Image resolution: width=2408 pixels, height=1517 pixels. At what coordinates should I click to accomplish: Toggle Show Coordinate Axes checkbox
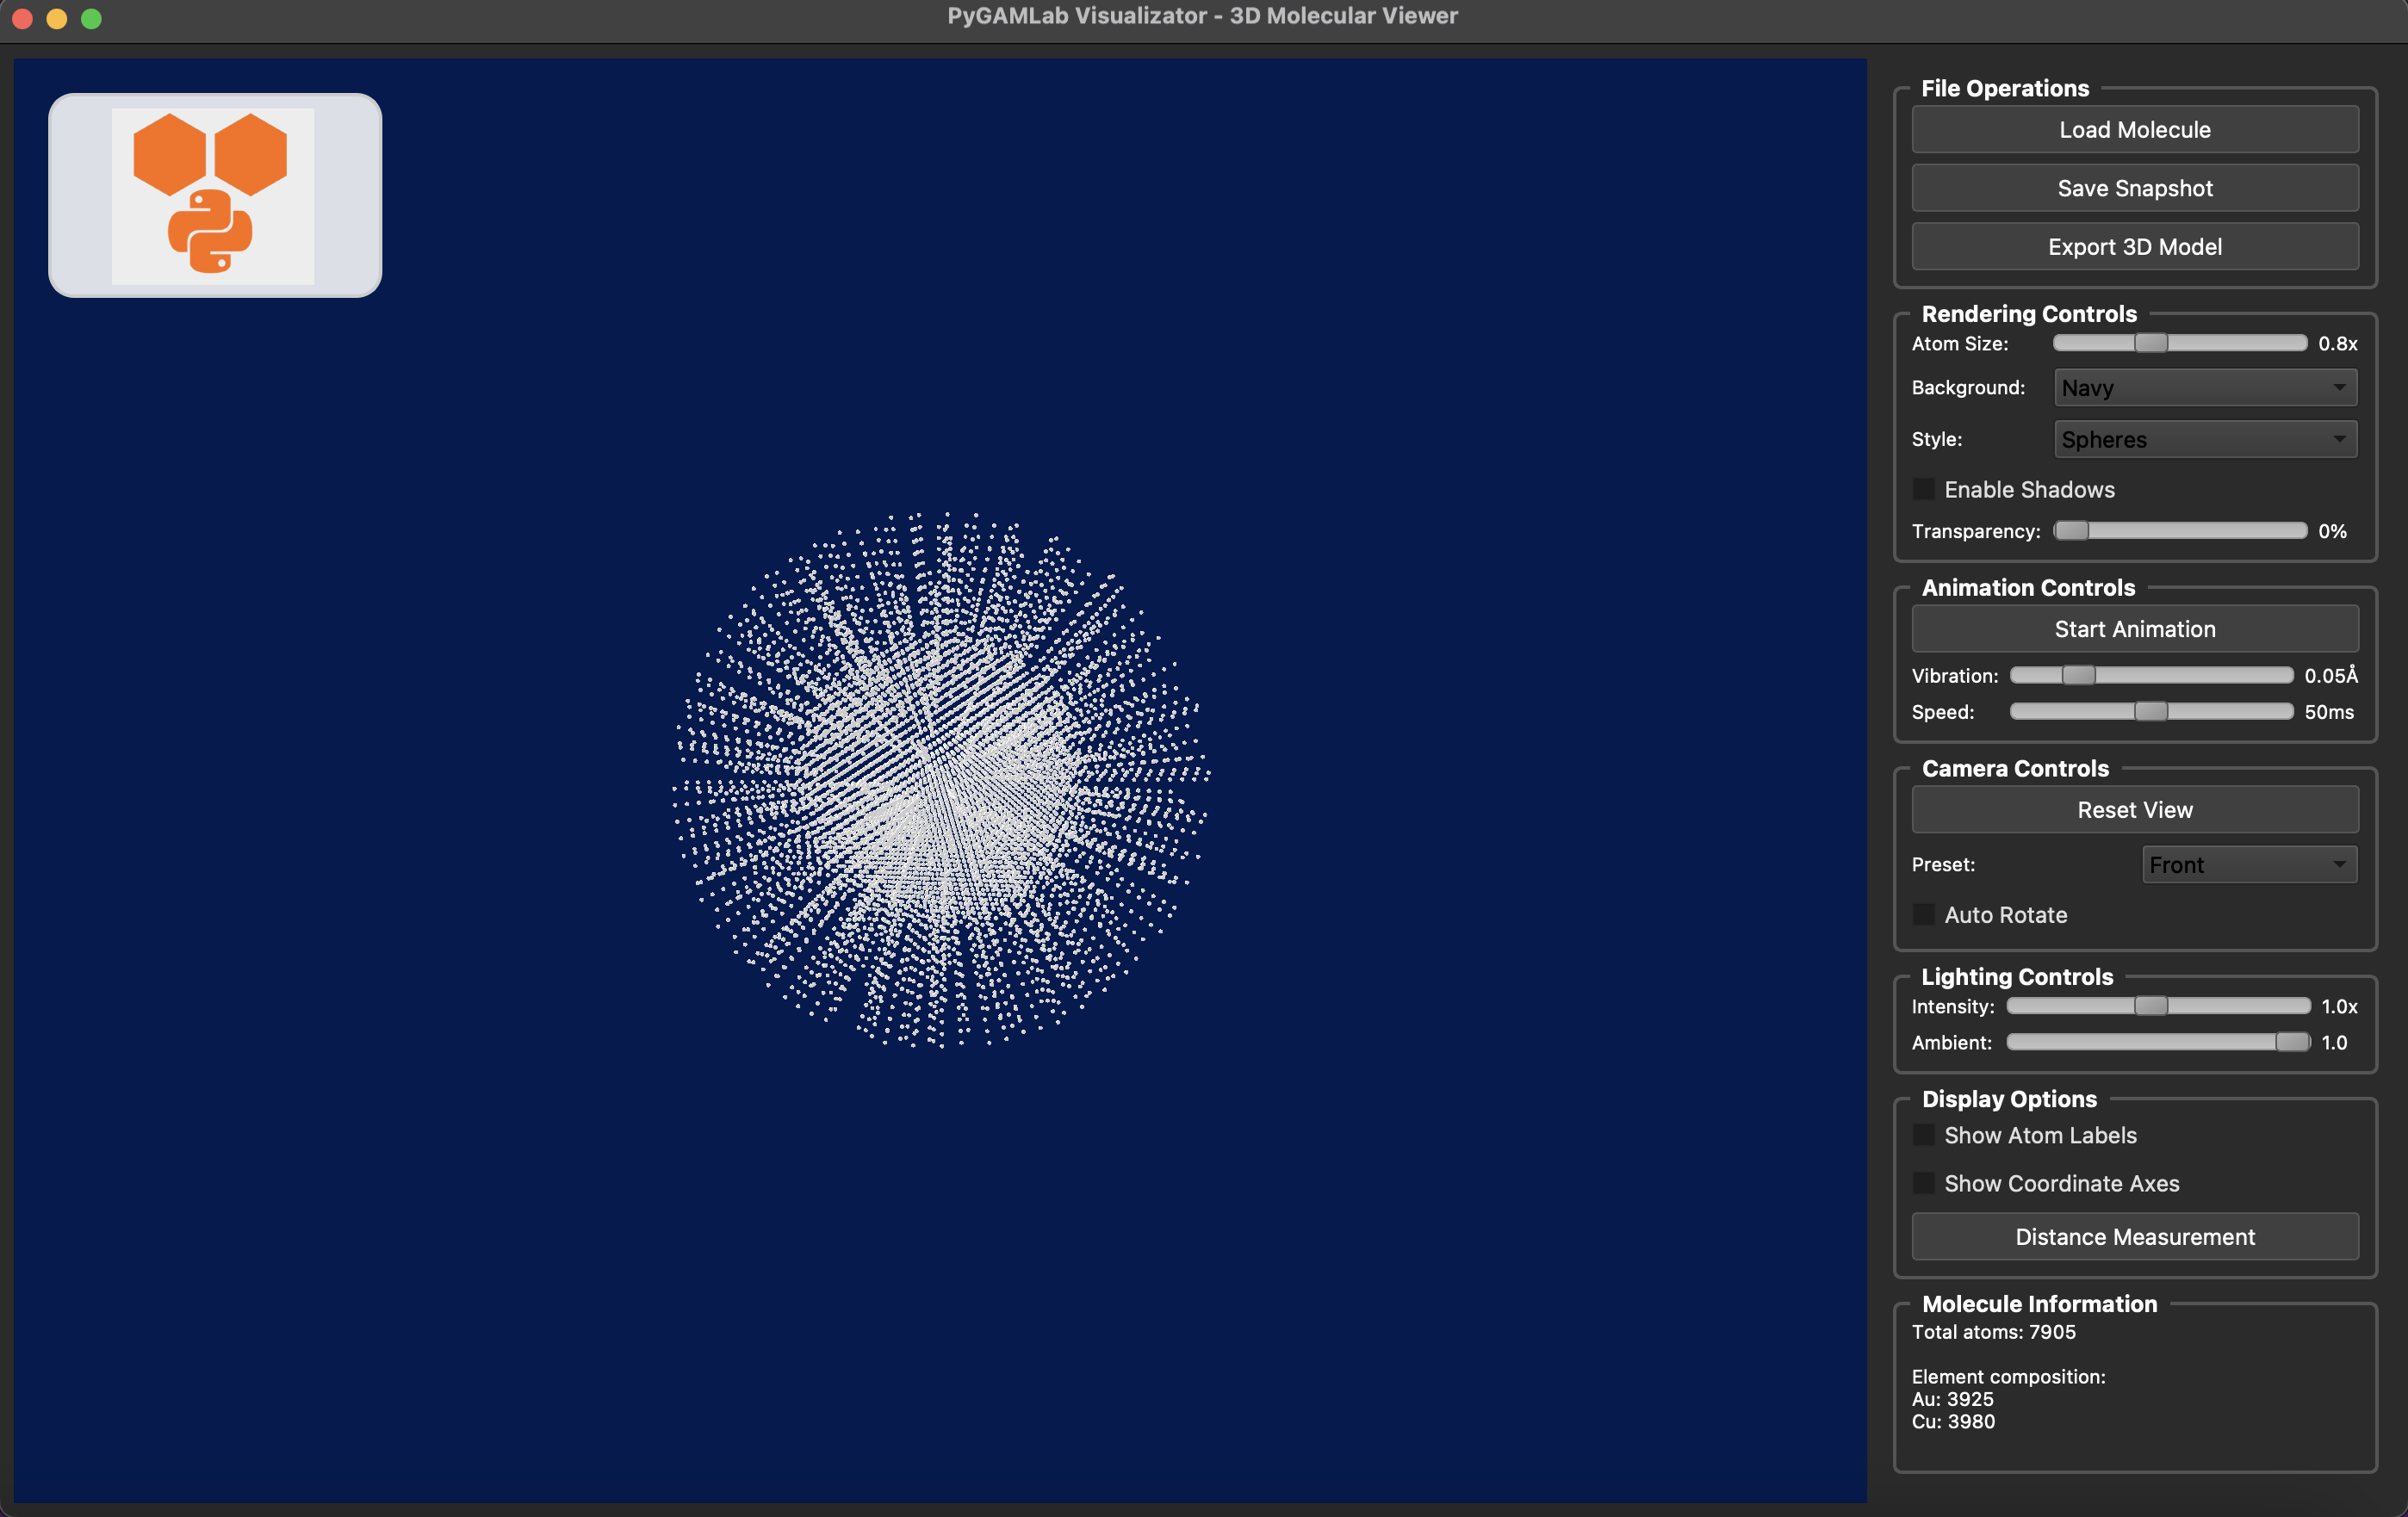click(x=1923, y=1182)
